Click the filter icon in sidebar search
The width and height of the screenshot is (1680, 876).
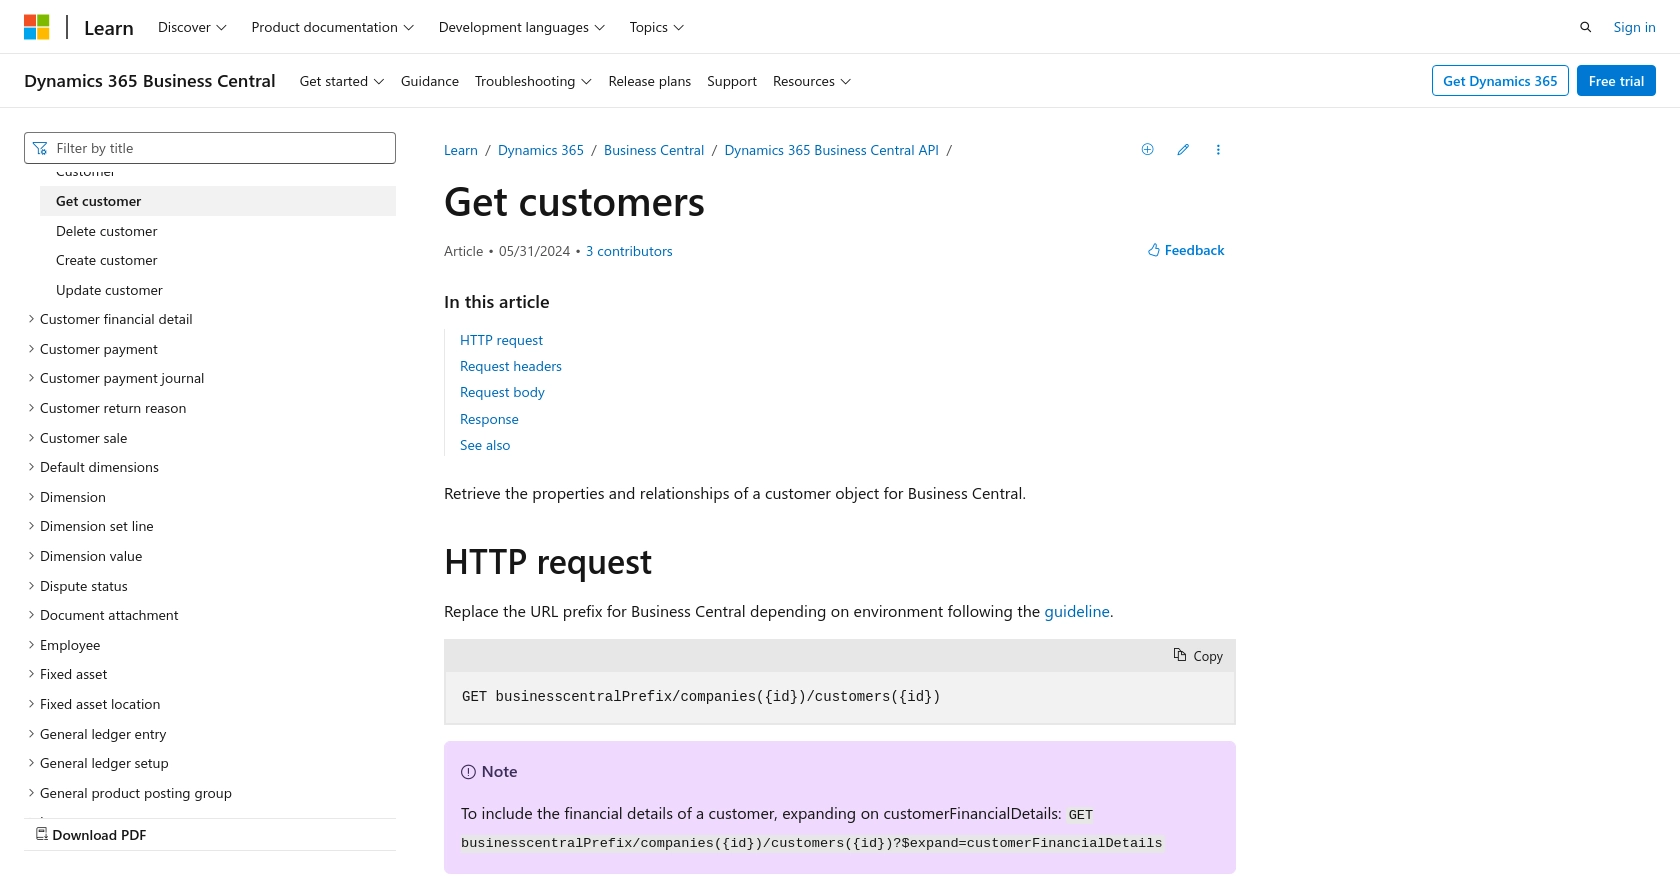coord(40,148)
